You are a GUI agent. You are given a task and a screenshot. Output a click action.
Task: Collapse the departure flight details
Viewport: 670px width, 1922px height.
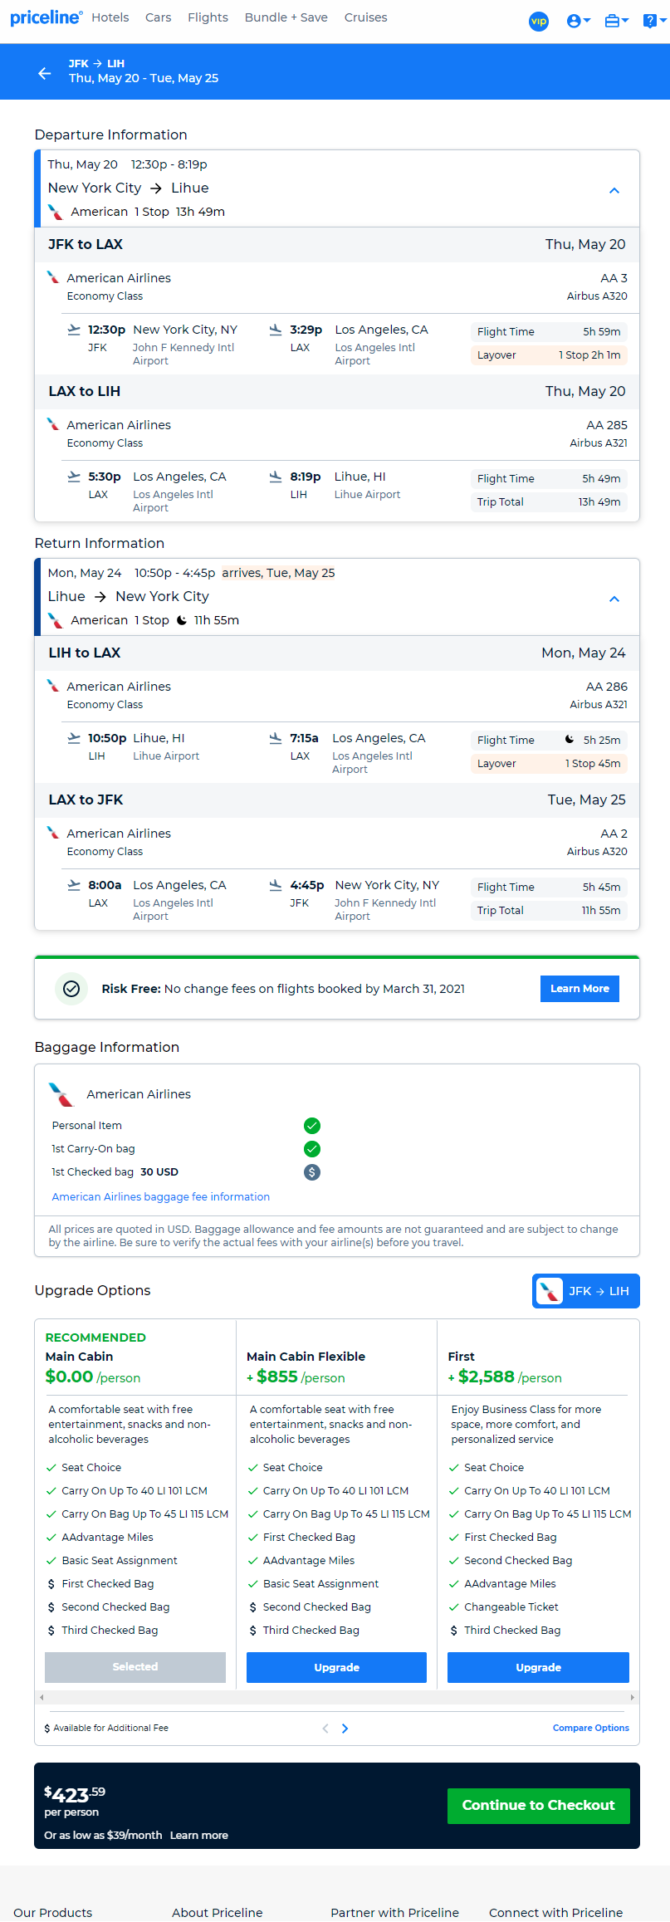pyautogui.click(x=614, y=190)
